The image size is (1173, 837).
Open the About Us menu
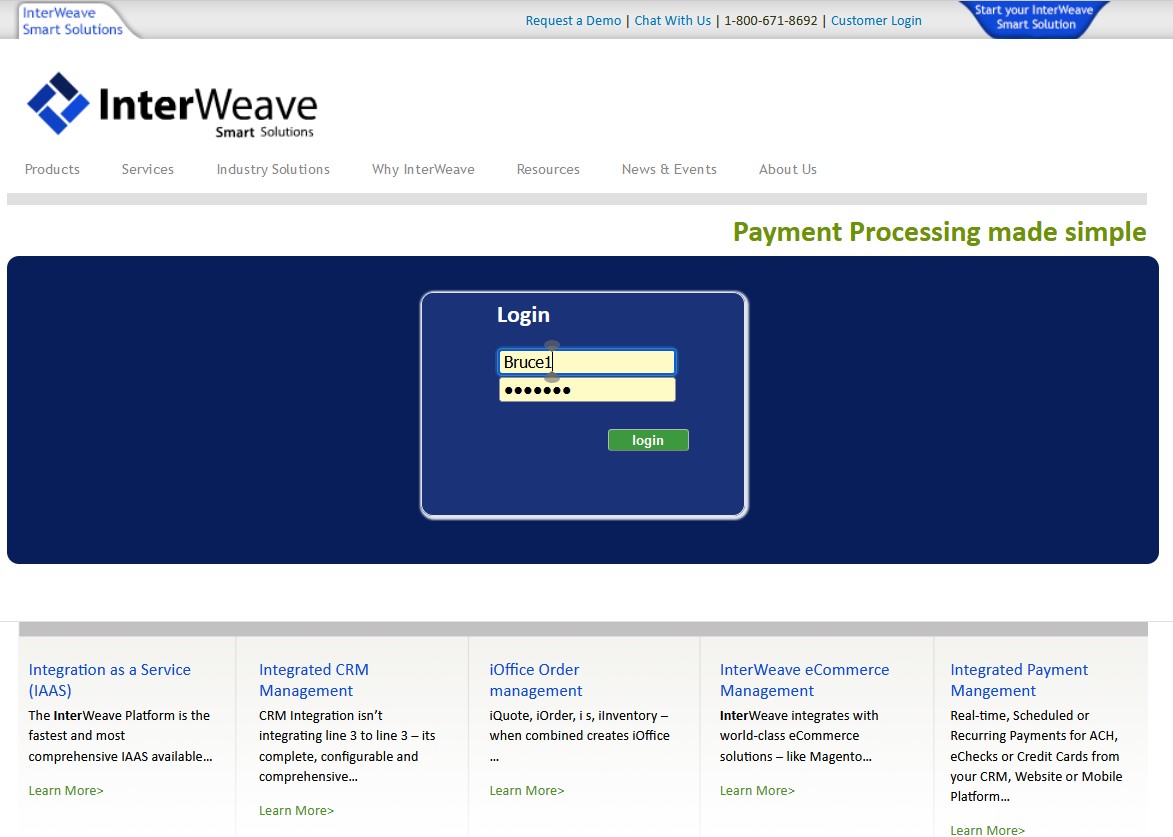pyautogui.click(x=787, y=169)
